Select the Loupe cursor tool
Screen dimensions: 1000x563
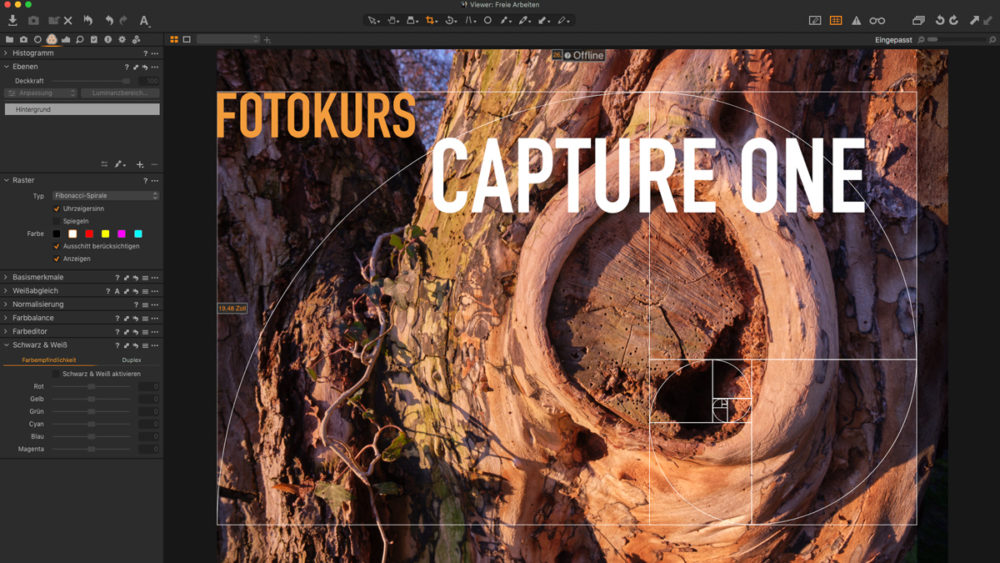412,20
